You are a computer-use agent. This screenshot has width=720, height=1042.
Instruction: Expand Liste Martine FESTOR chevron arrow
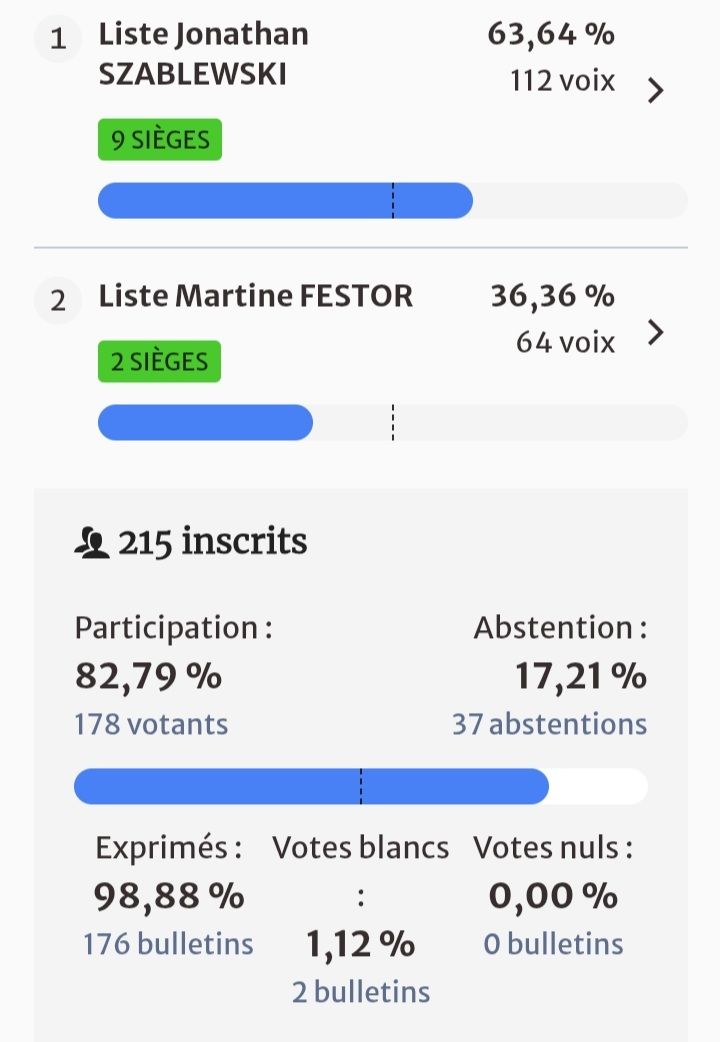point(656,333)
